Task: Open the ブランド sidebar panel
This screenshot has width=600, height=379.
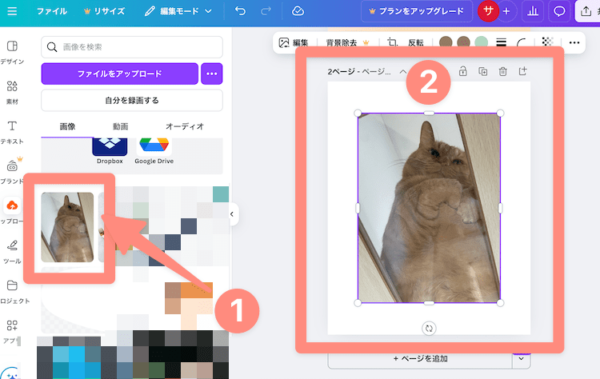Action: pos(12,172)
